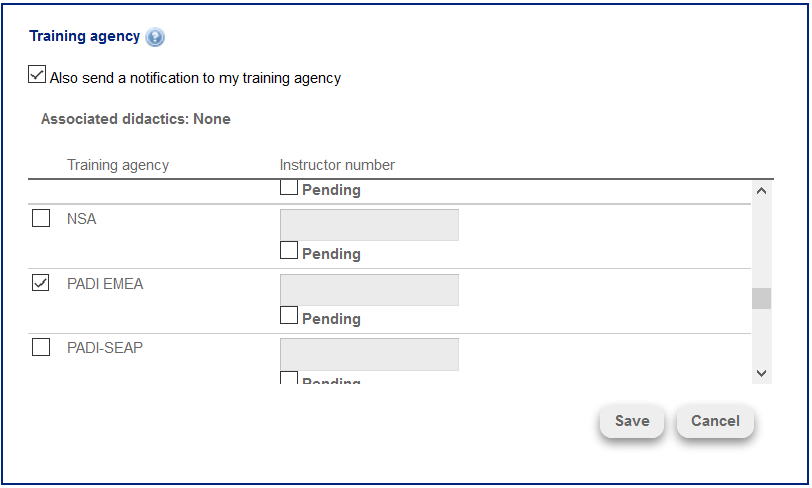This screenshot has width=812, height=488.
Task: Enable the Pending checkbox under NSA
Action: click(289, 251)
